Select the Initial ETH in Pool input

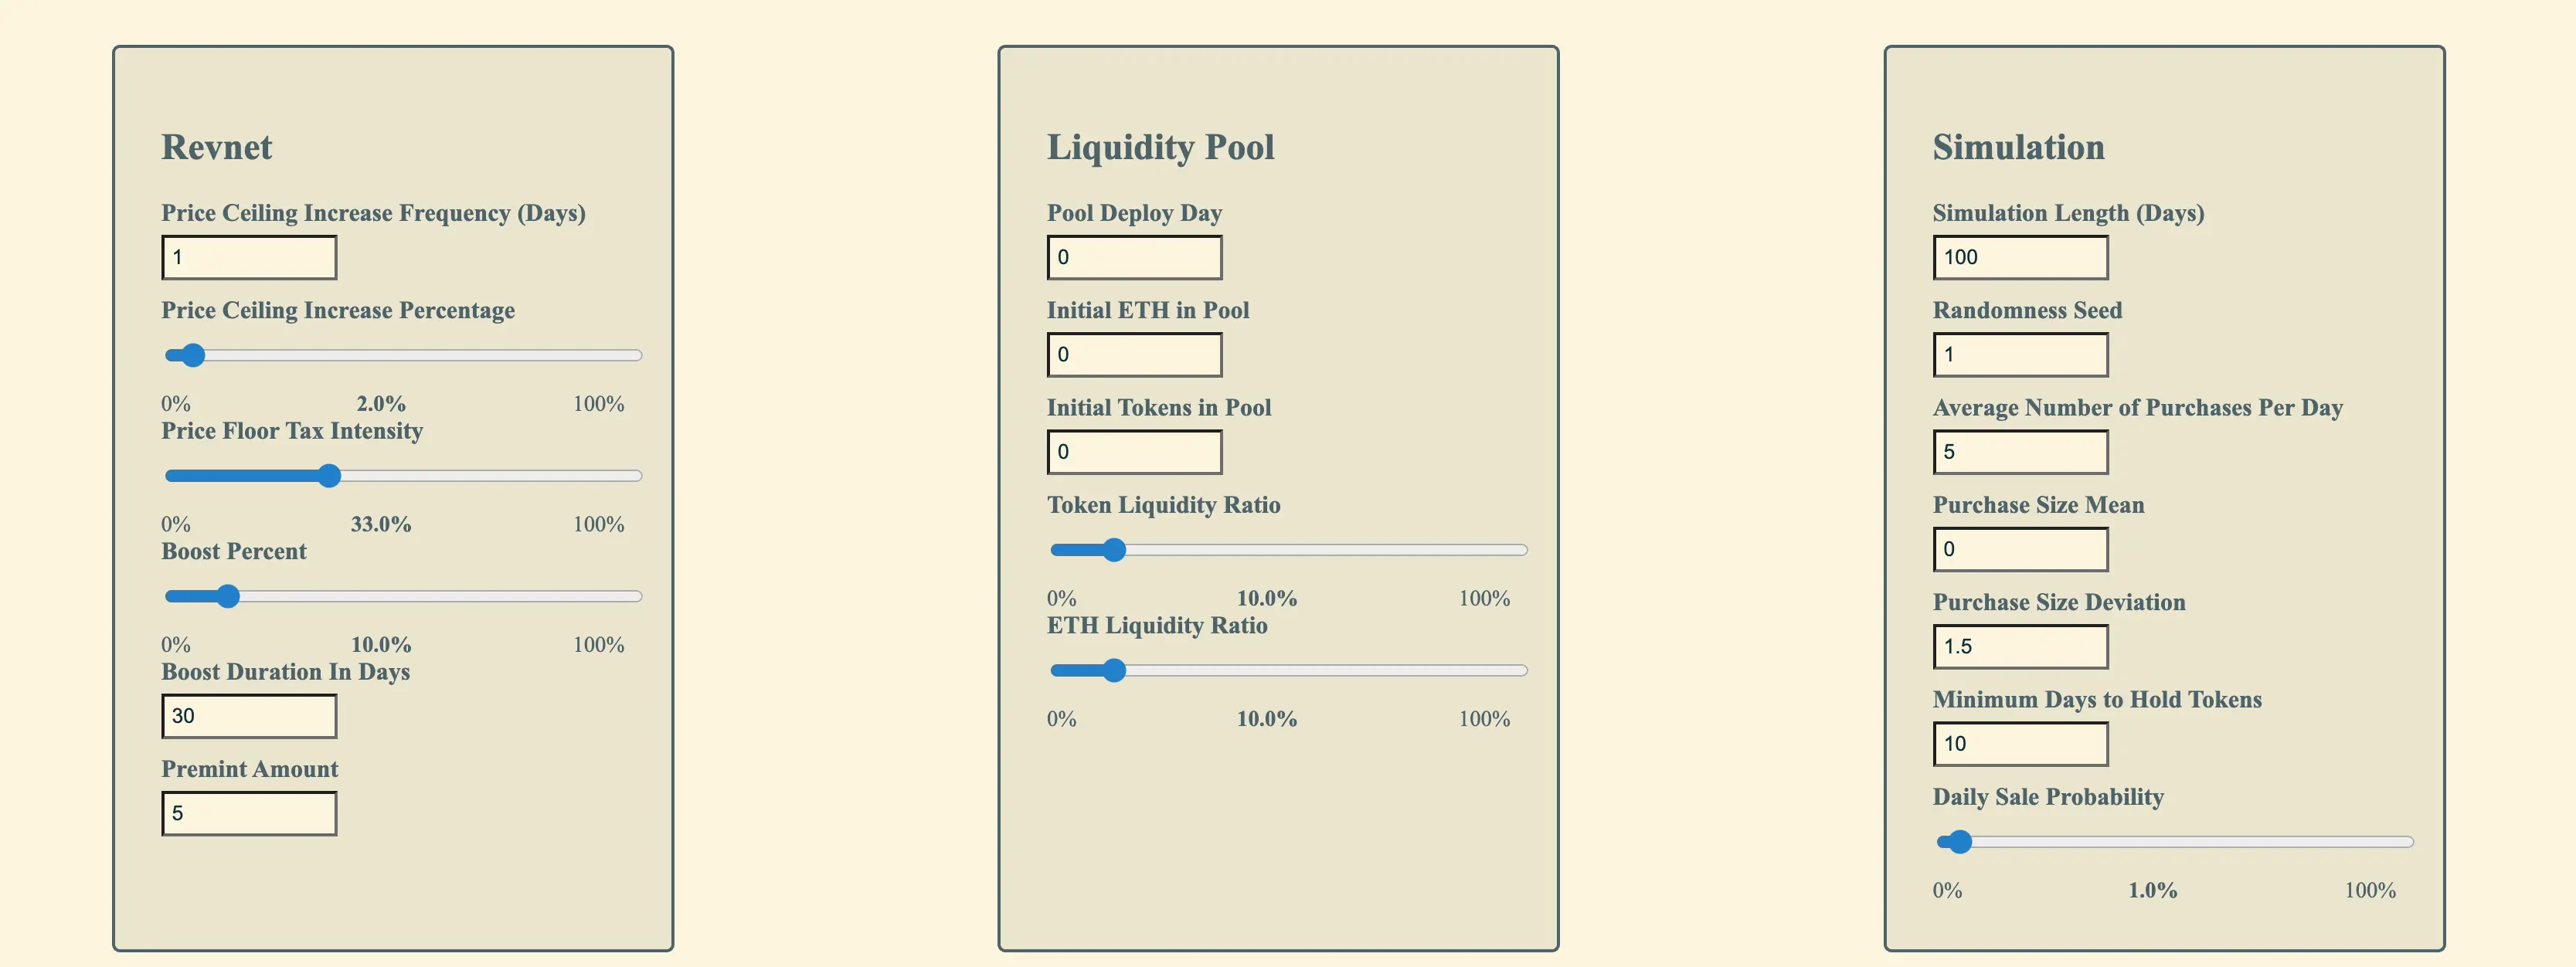(x=1134, y=354)
